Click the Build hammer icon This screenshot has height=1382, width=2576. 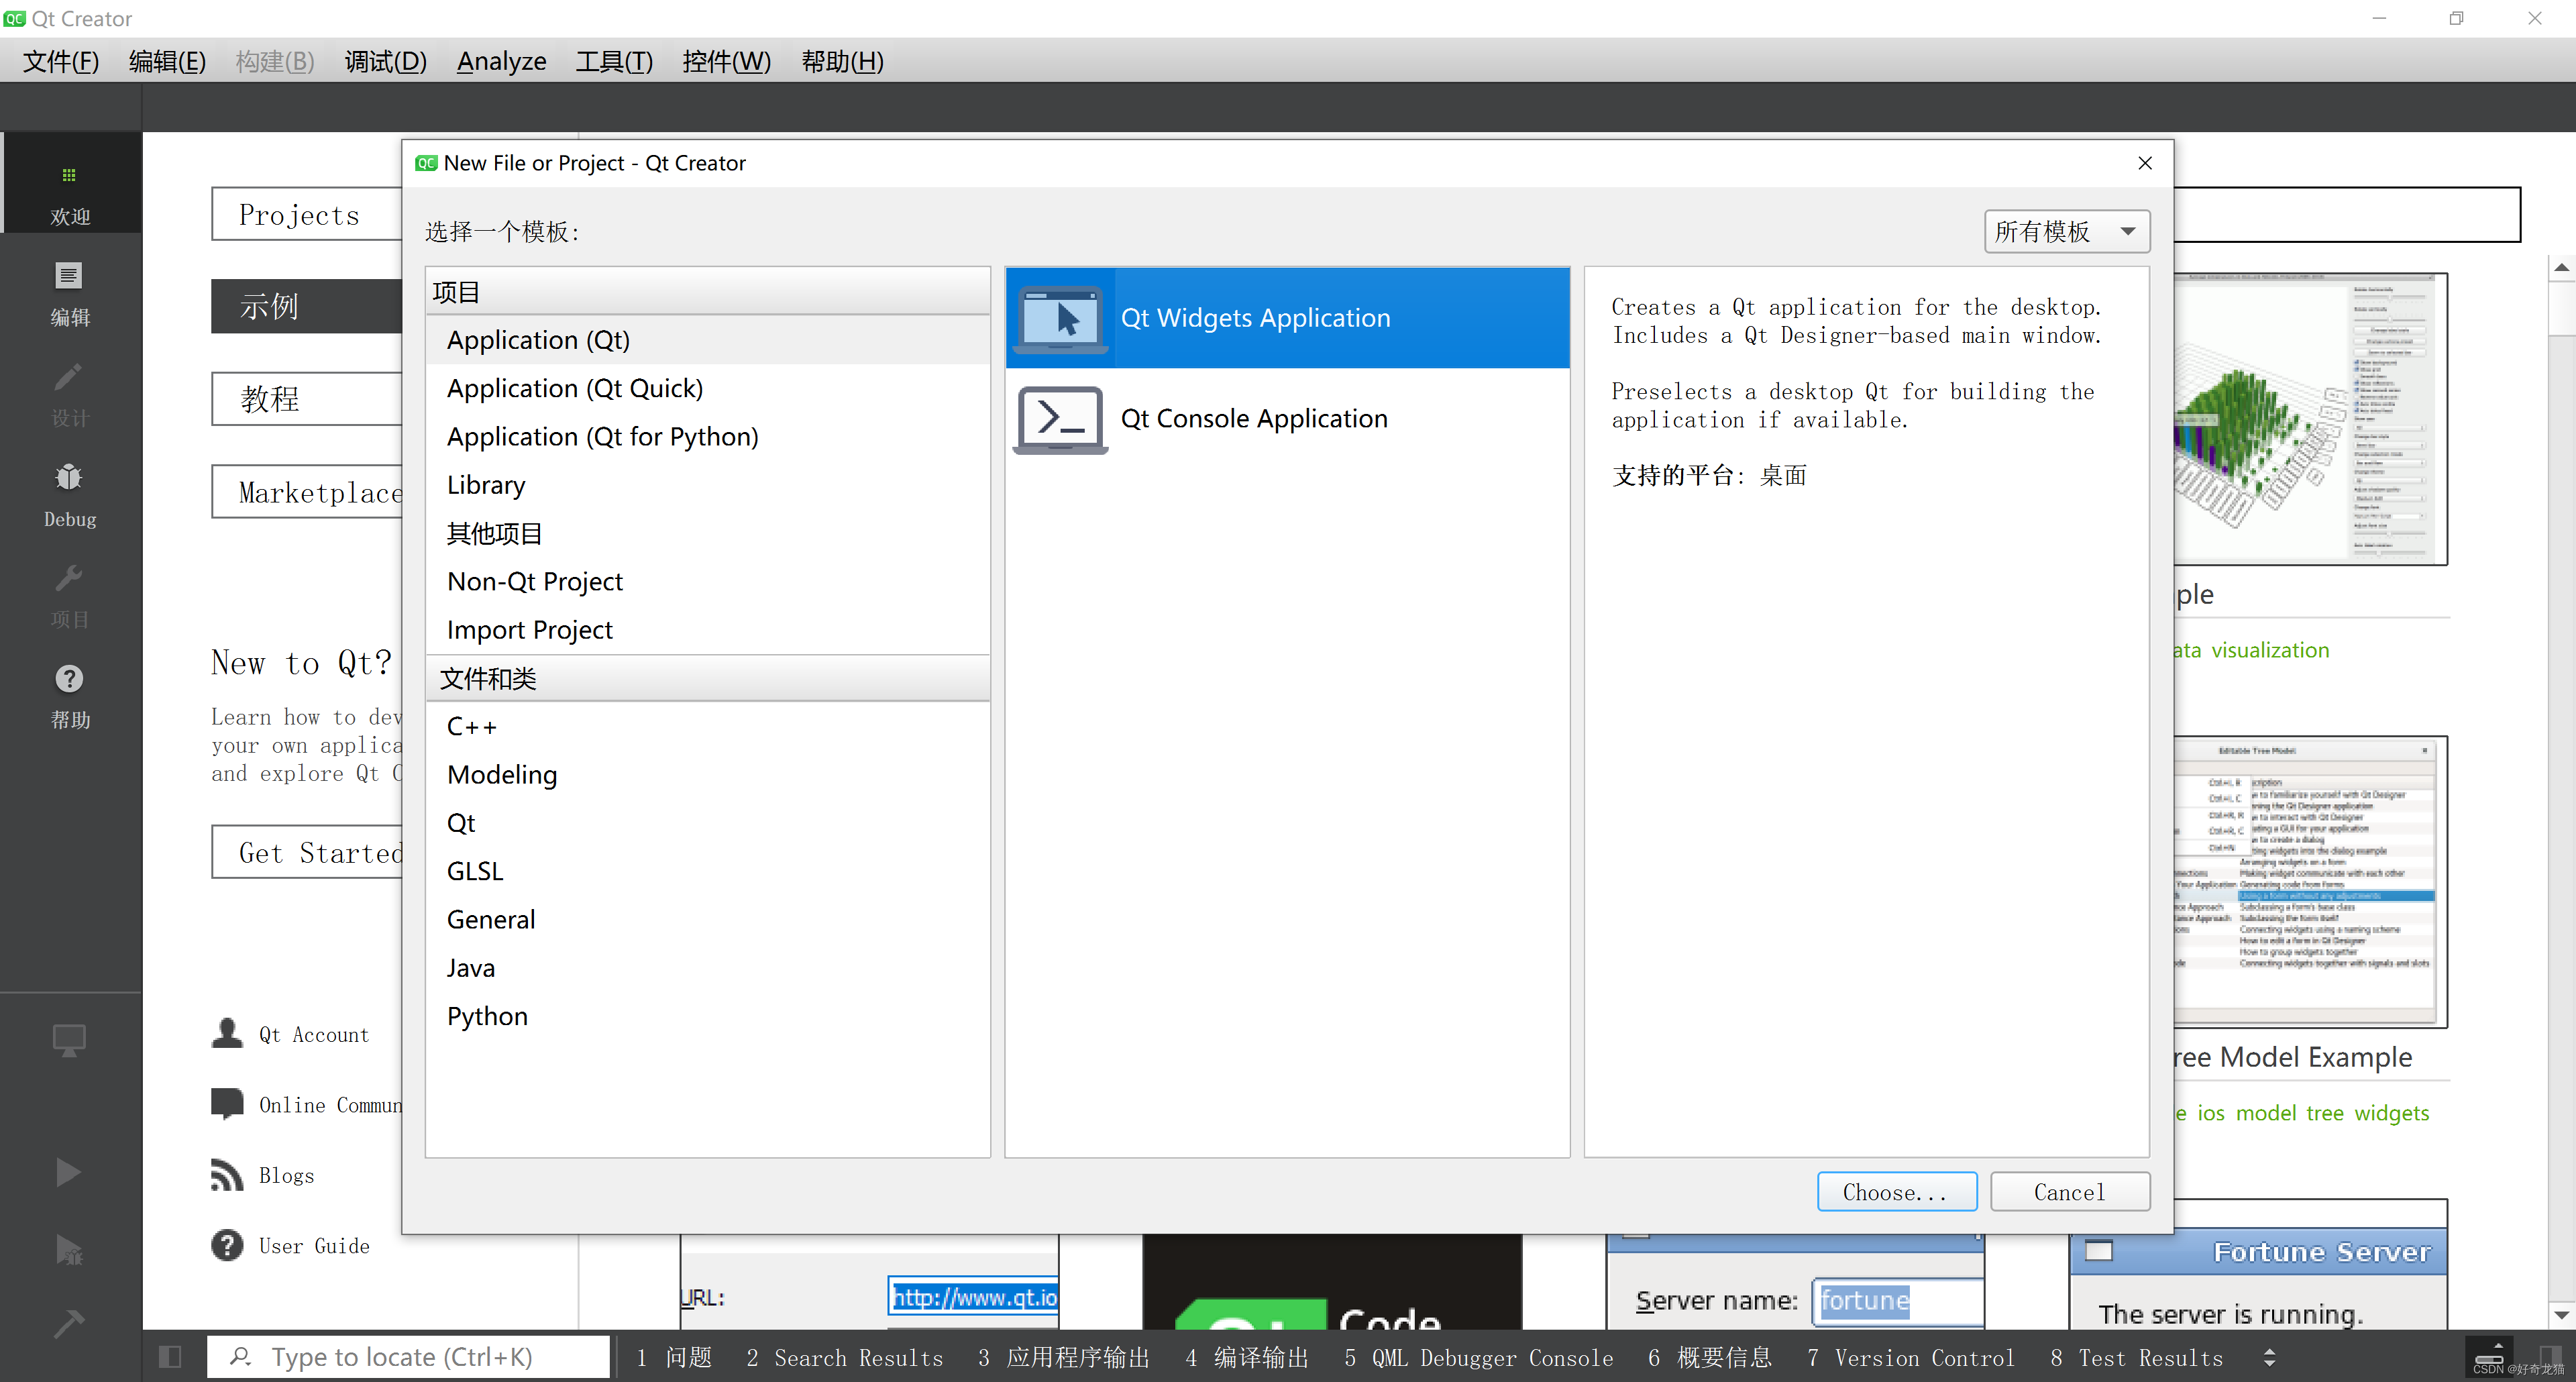pyautogui.click(x=69, y=1324)
